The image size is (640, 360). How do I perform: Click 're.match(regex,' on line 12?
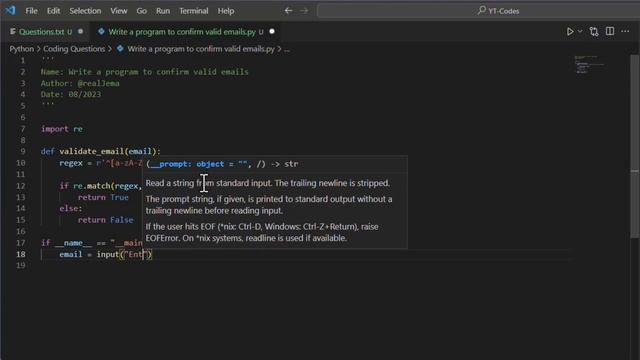tap(107, 186)
